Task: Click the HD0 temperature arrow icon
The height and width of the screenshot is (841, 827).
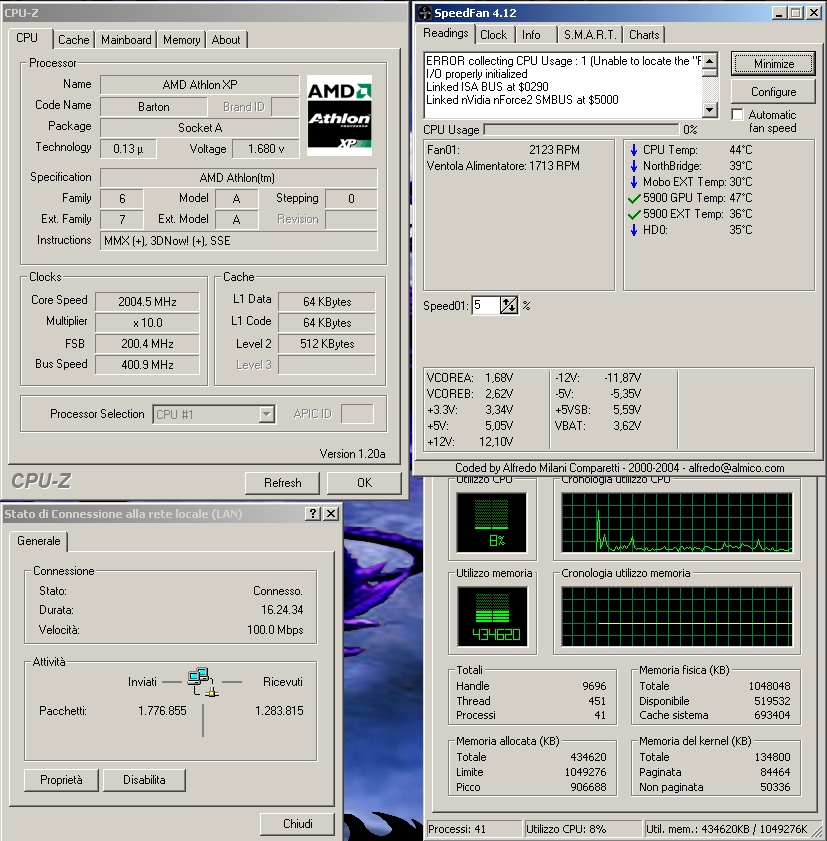Action: (634, 230)
